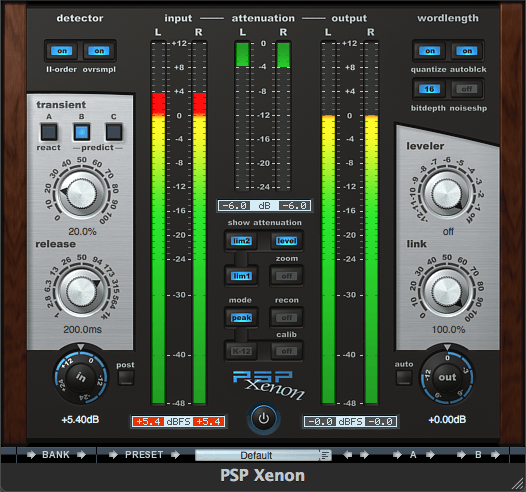
Task: Select transient mode B predict
Action: pyautogui.click(x=82, y=132)
